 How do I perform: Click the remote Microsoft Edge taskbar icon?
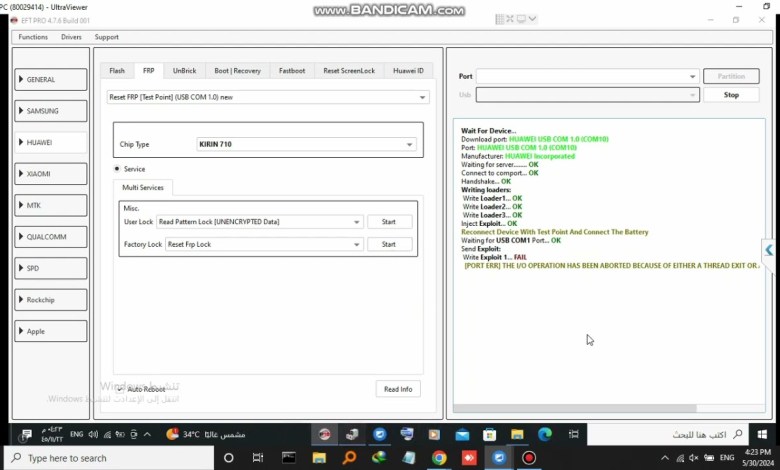[x=545, y=434]
